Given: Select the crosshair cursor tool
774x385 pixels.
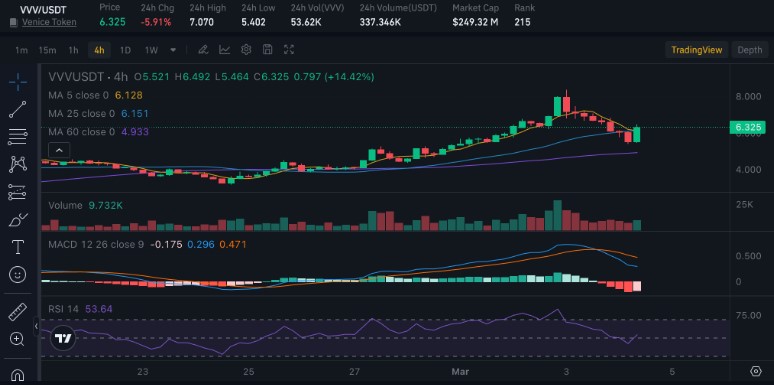Looking at the screenshot, I should click(18, 82).
